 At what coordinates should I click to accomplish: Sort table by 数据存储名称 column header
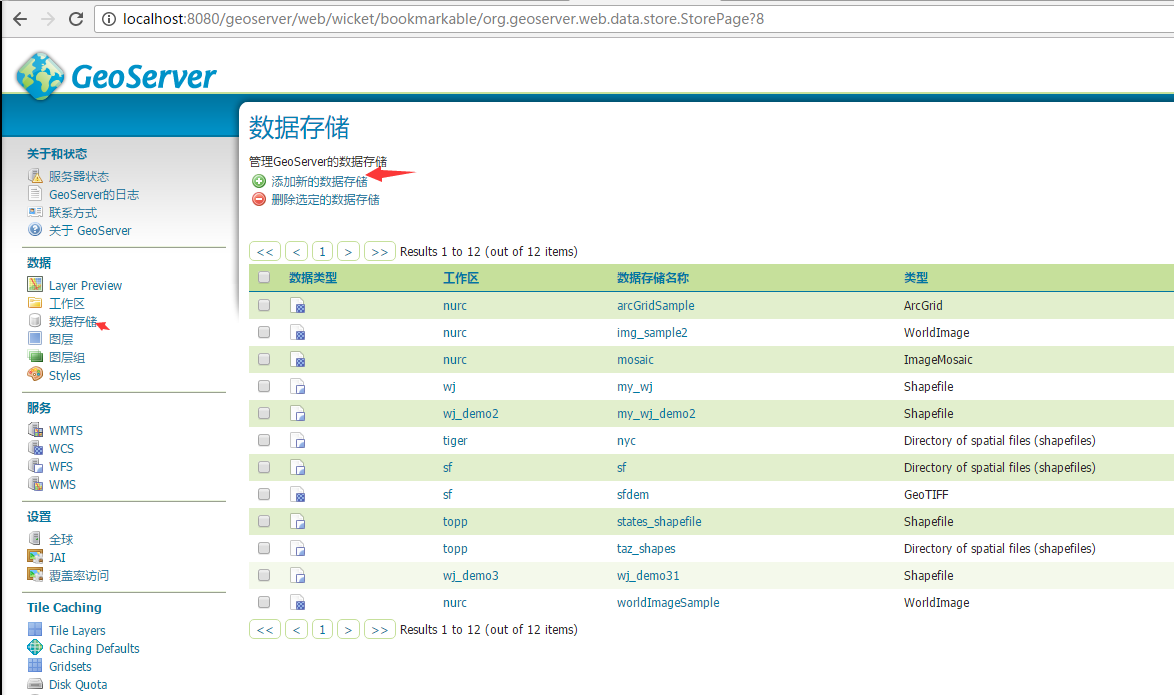(652, 278)
